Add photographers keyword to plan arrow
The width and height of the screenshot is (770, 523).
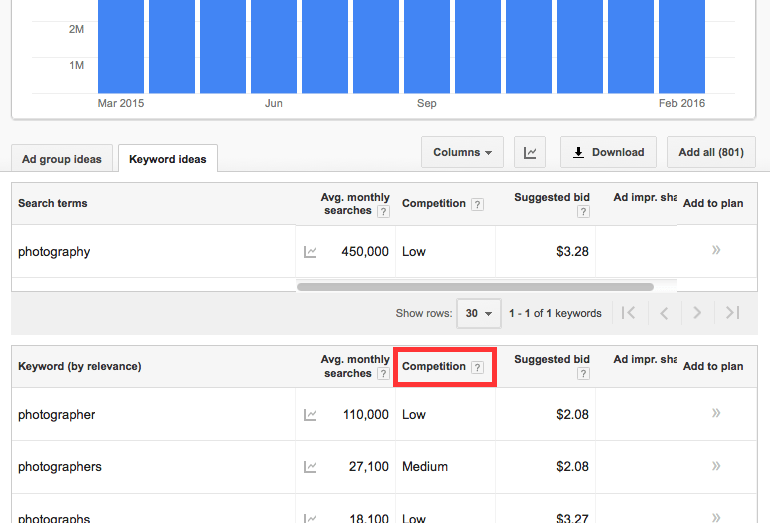[716, 466]
